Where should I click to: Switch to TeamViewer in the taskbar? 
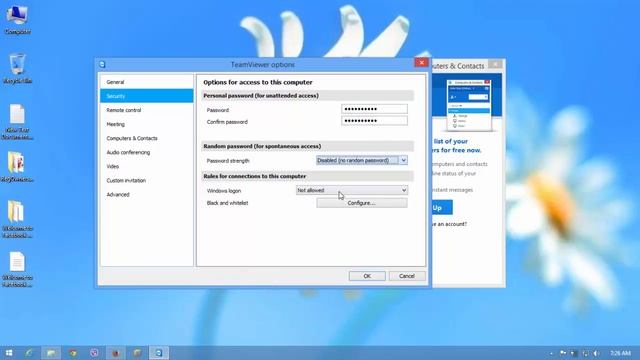coord(159,353)
